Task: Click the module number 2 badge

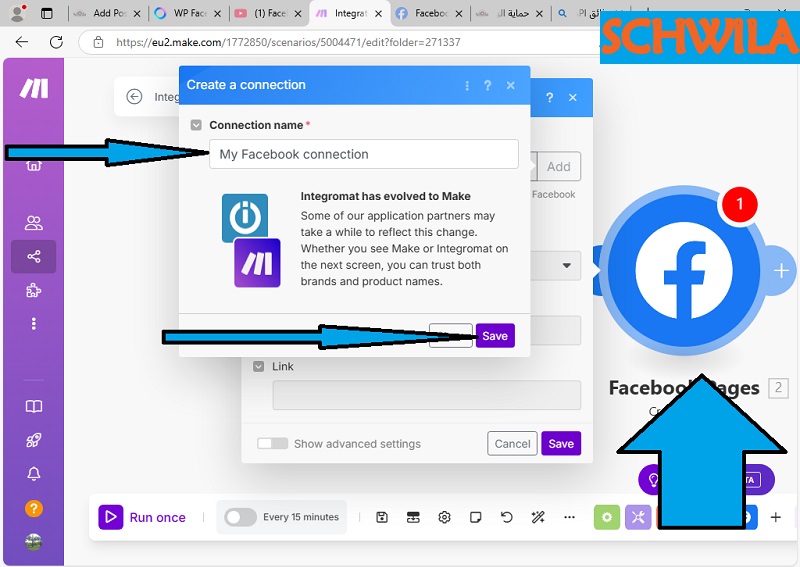Action: click(x=778, y=388)
